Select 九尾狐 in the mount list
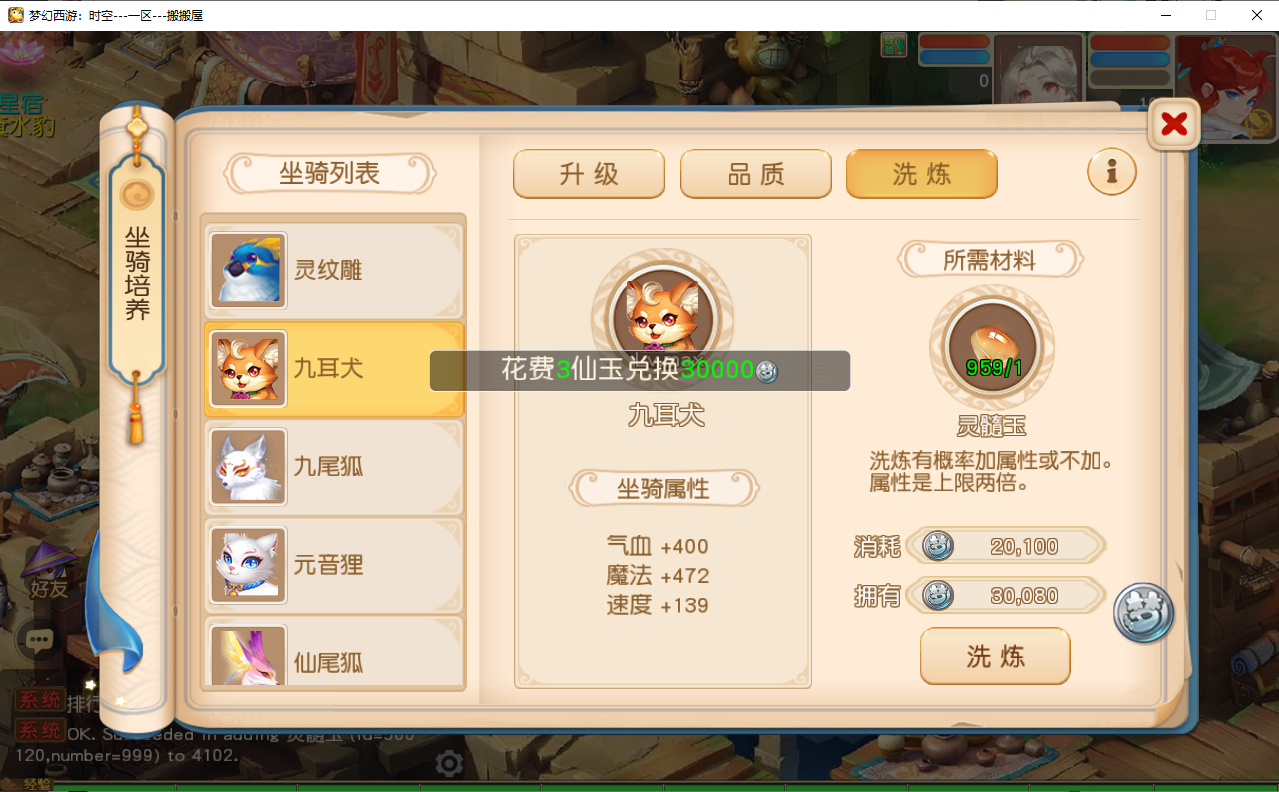1279x792 pixels. click(334, 466)
